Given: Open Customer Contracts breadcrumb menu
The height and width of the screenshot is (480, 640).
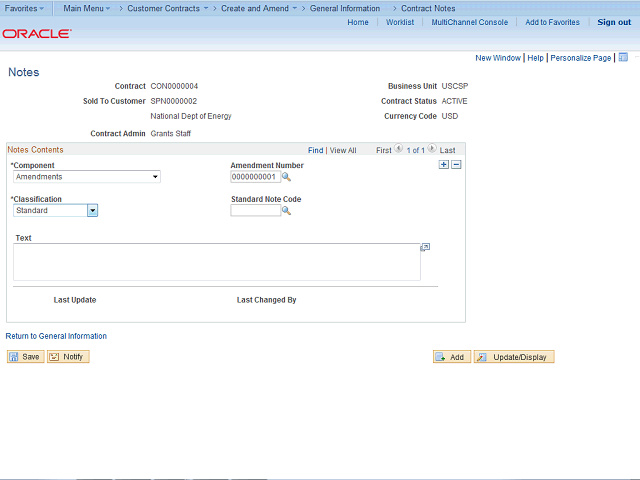Looking at the screenshot, I should pyautogui.click(x=168, y=8).
